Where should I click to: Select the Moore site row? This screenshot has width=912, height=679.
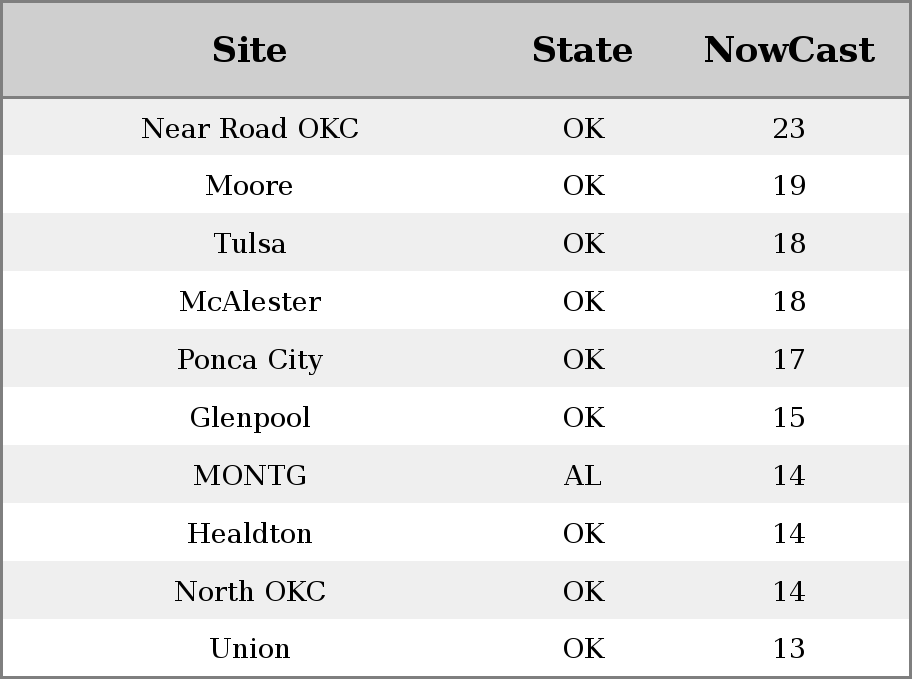[456, 185]
